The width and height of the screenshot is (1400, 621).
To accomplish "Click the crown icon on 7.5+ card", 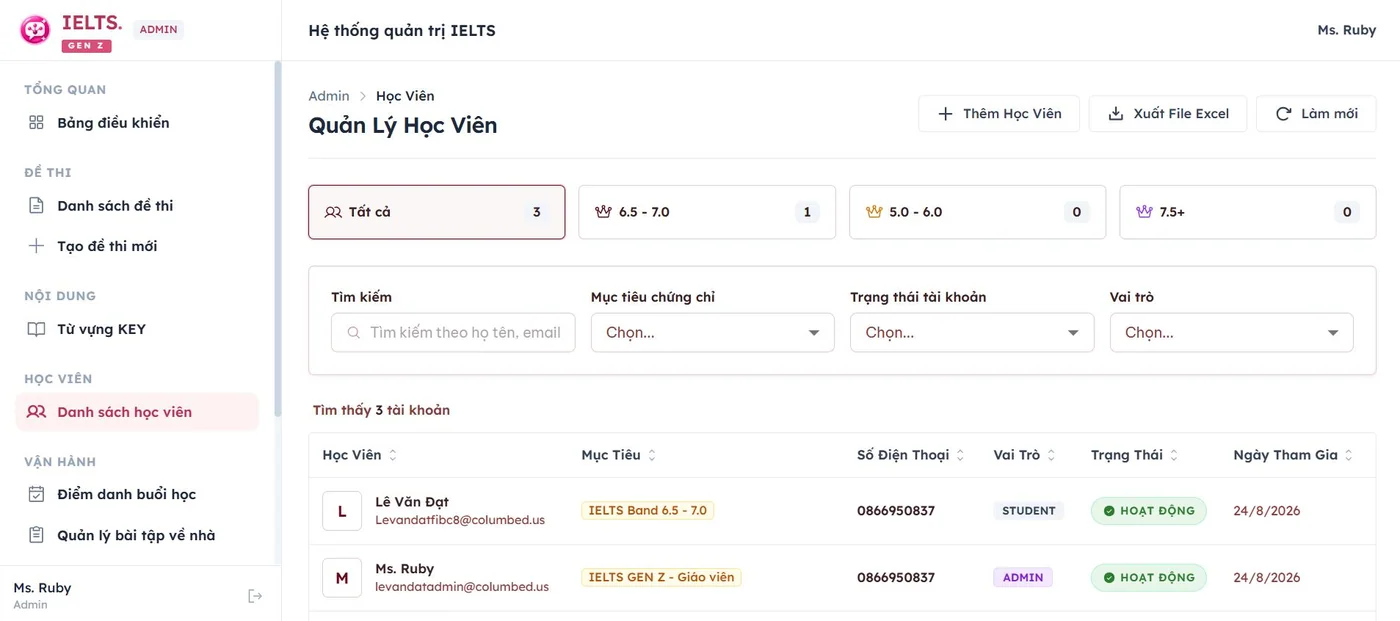I will pyautogui.click(x=1144, y=212).
